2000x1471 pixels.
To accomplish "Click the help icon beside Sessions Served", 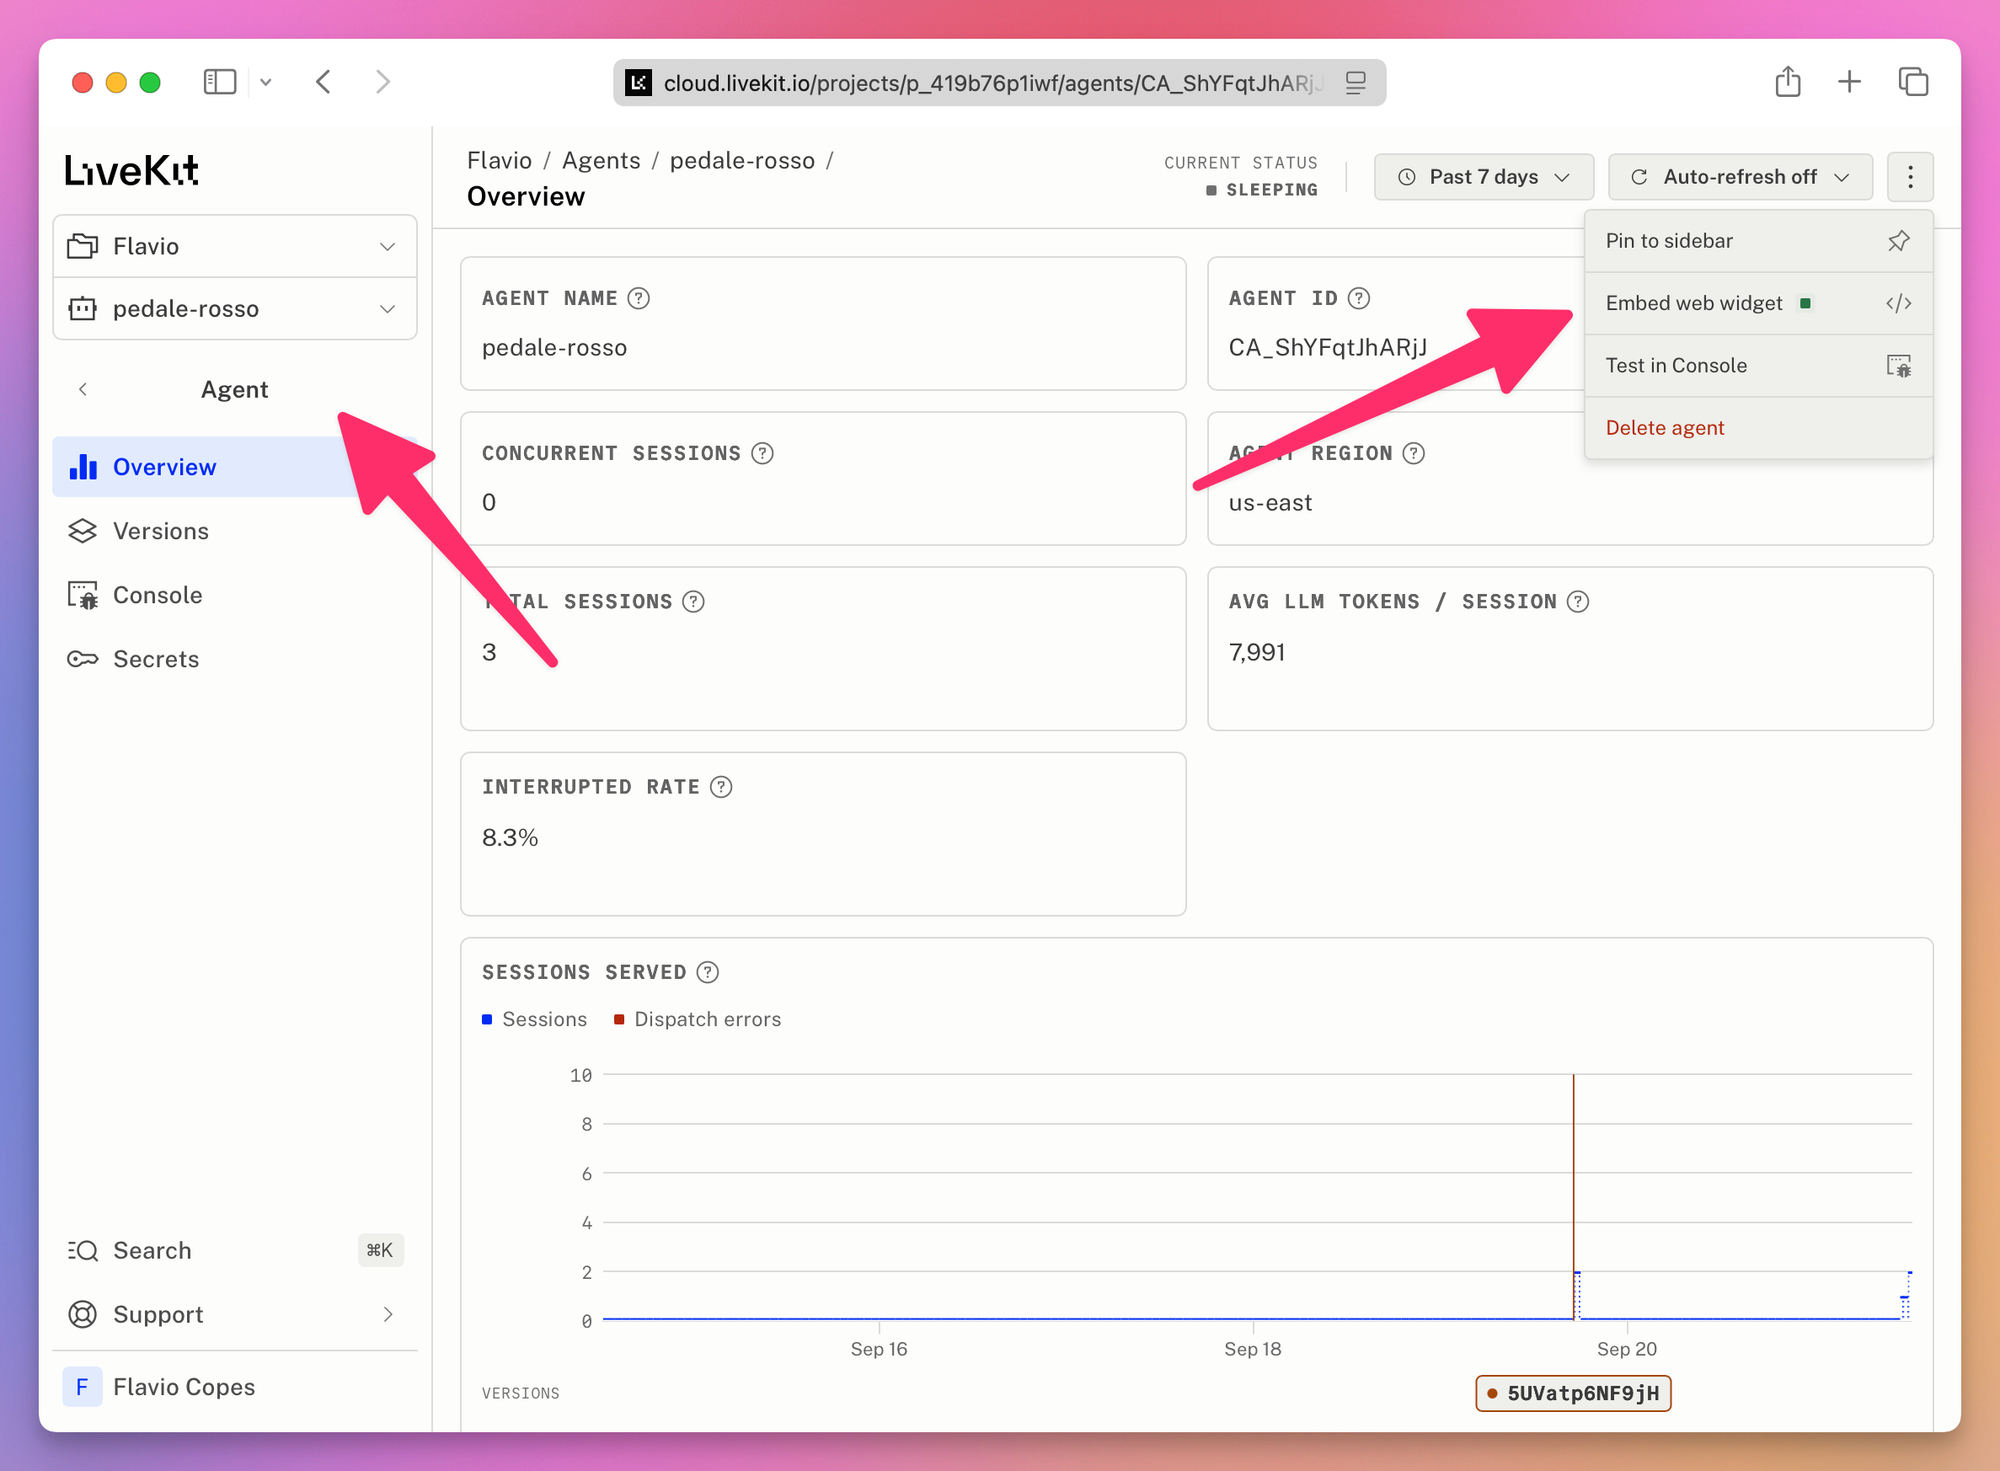I will (707, 972).
